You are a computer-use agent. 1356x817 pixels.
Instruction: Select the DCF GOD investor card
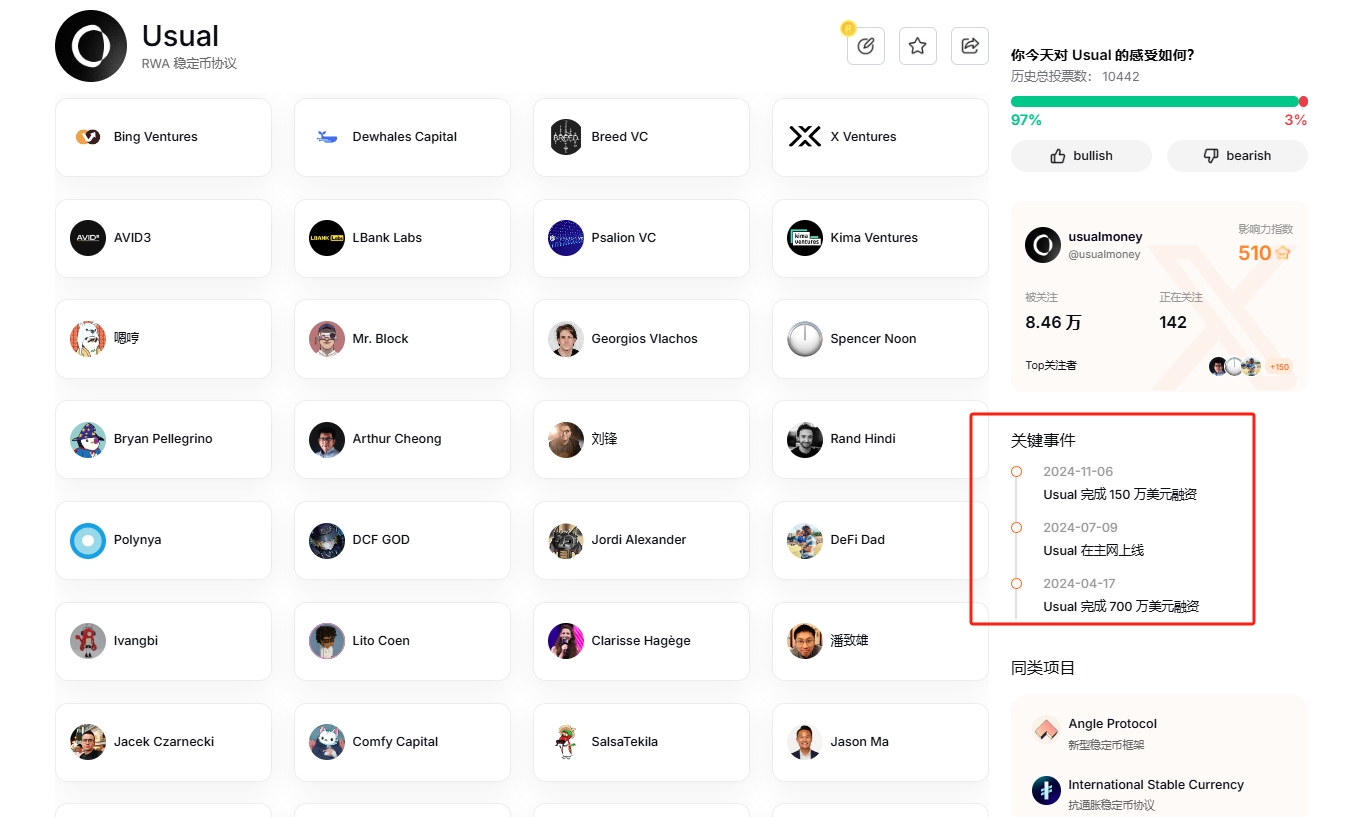click(402, 540)
